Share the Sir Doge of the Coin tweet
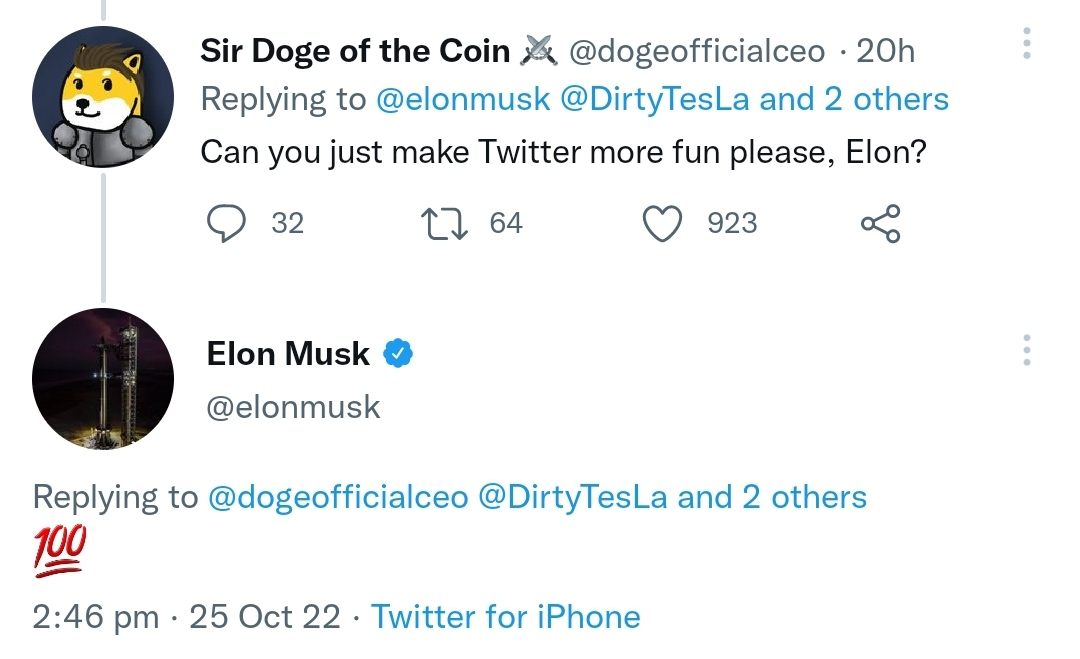 click(x=880, y=223)
